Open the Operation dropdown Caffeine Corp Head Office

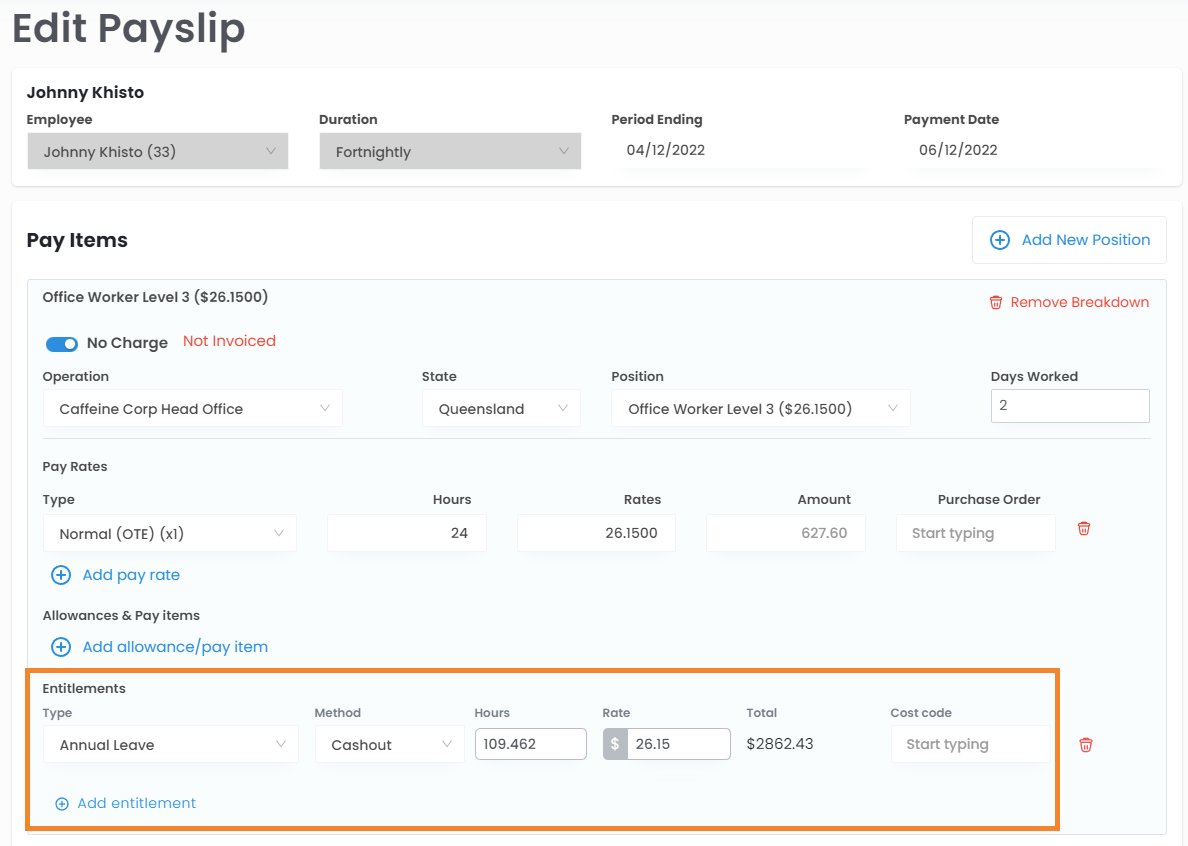pyautogui.click(x=192, y=409)
